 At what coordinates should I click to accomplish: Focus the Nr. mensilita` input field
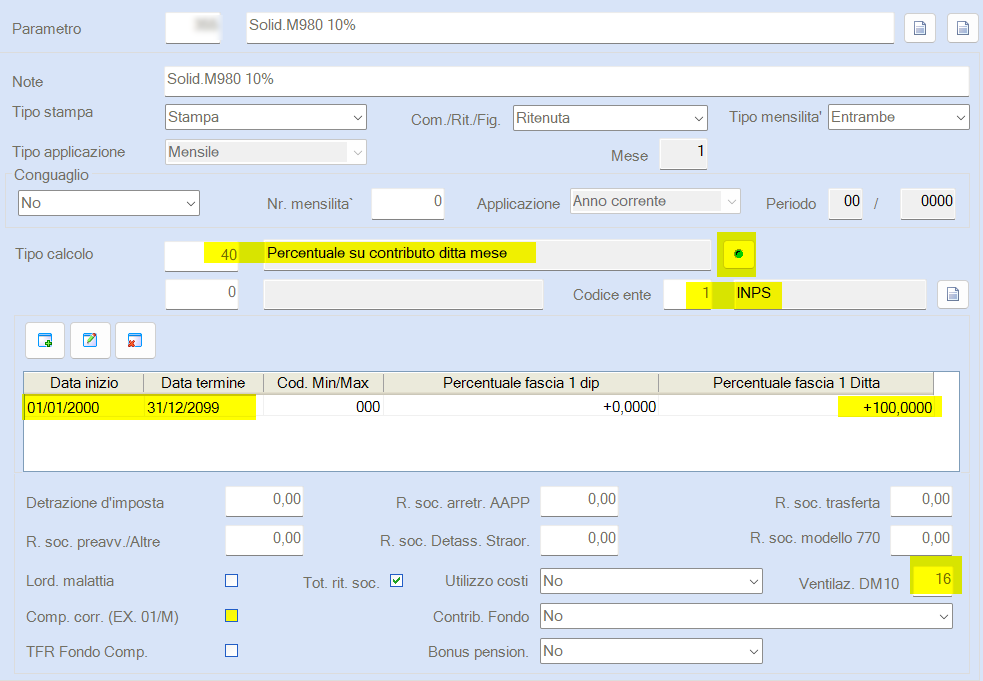click(x=407, y=204)
